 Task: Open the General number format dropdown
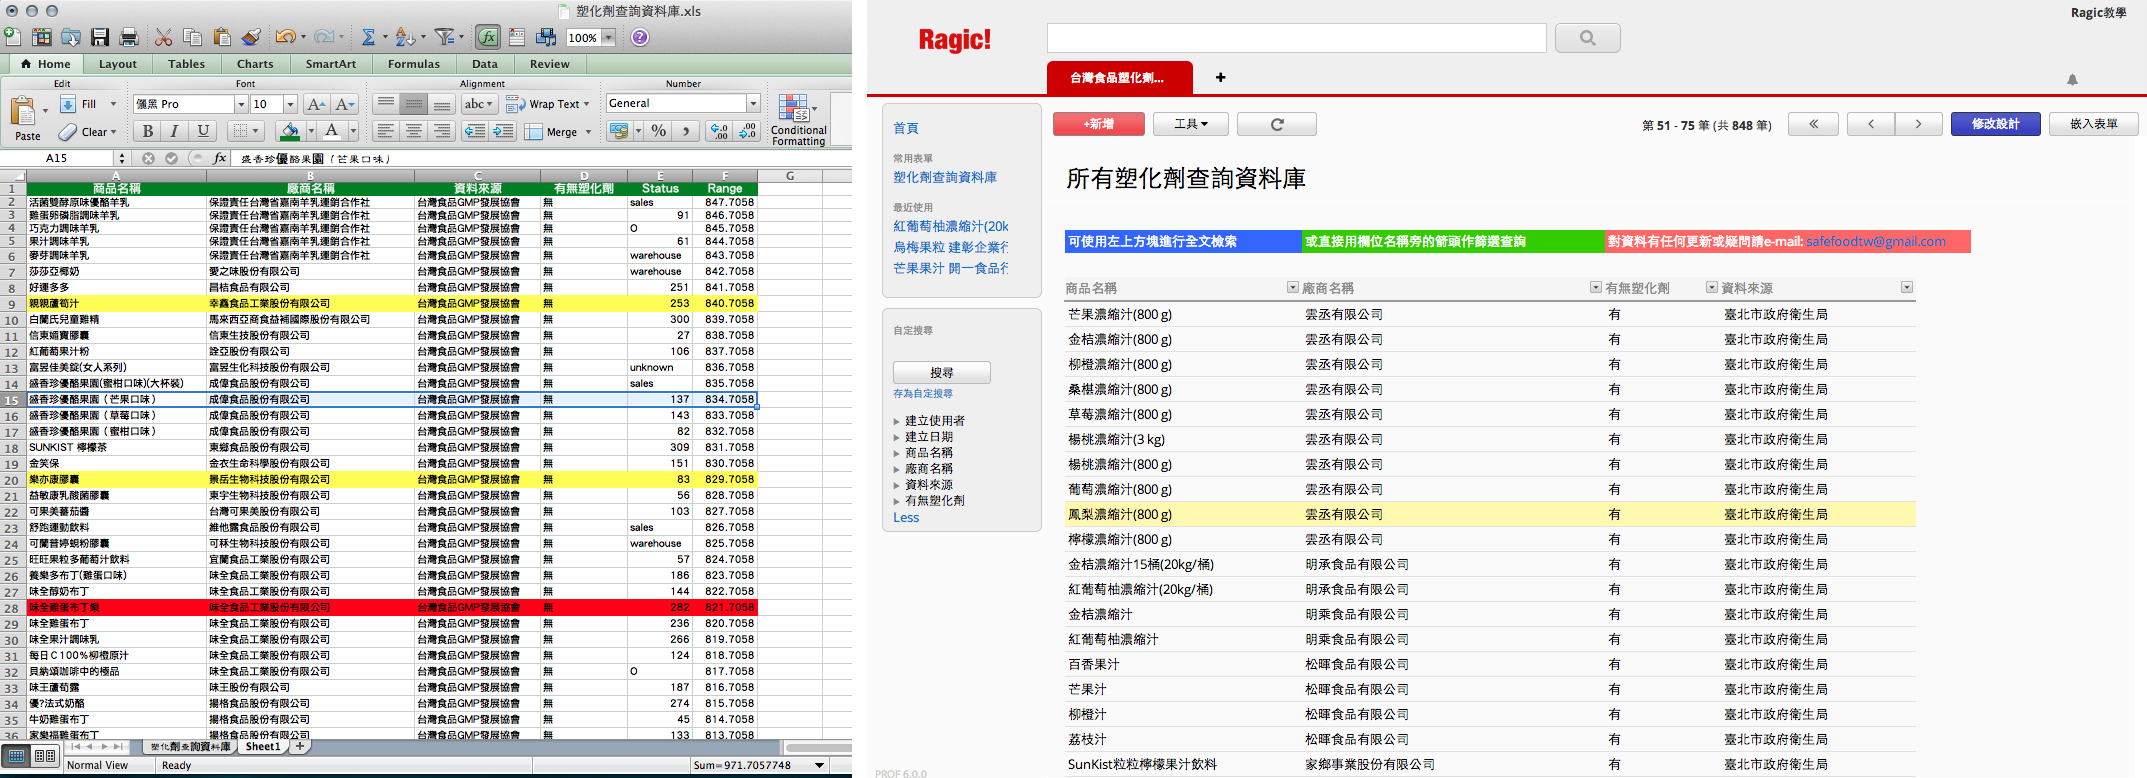[x=753, y=103]
